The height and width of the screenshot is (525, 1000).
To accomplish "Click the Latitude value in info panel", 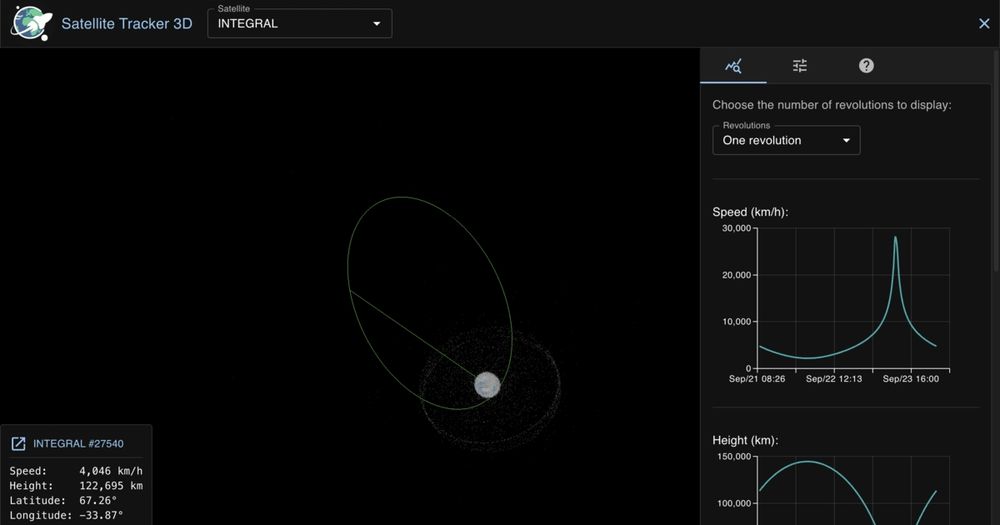I will (x=98, y=500).
